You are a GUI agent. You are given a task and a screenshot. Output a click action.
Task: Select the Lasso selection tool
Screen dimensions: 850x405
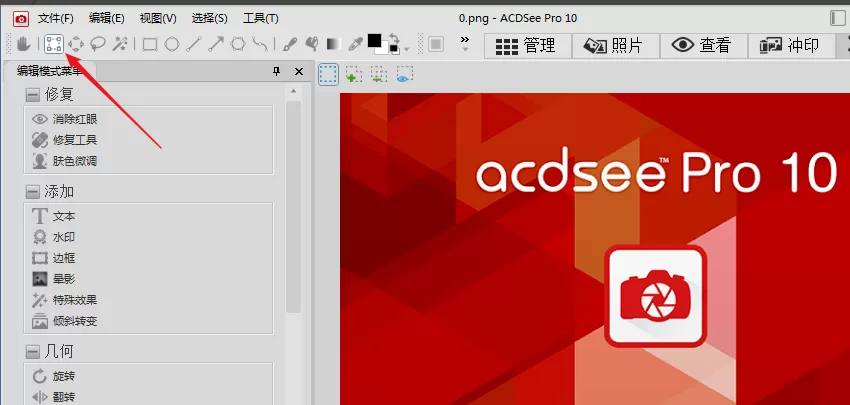click(x=98, y=44)
